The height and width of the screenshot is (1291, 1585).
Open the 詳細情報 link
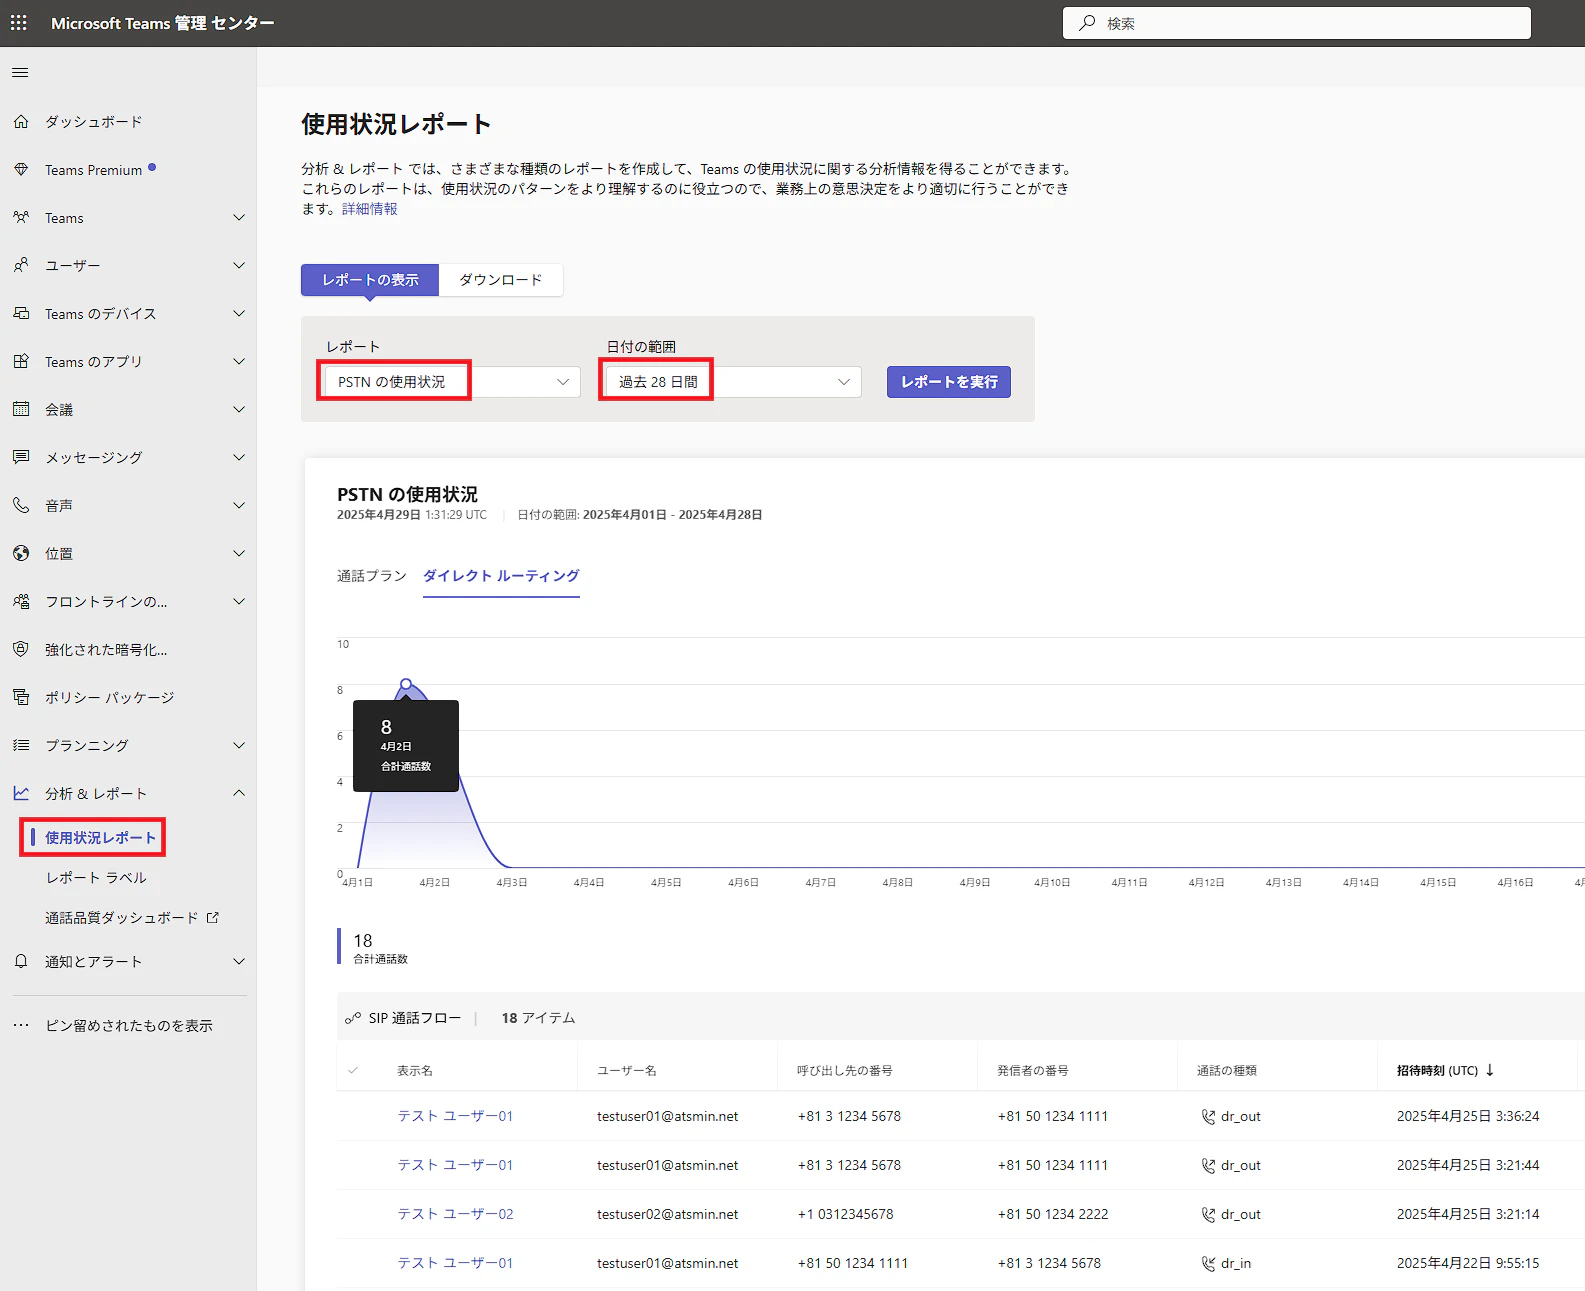coord(370,209)
